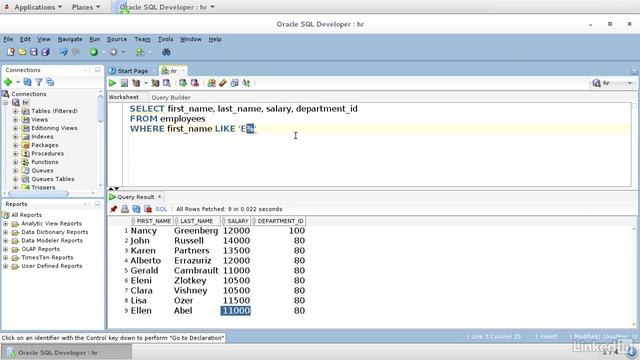
Task: Open the File menu
Action: tap(8, 39)
